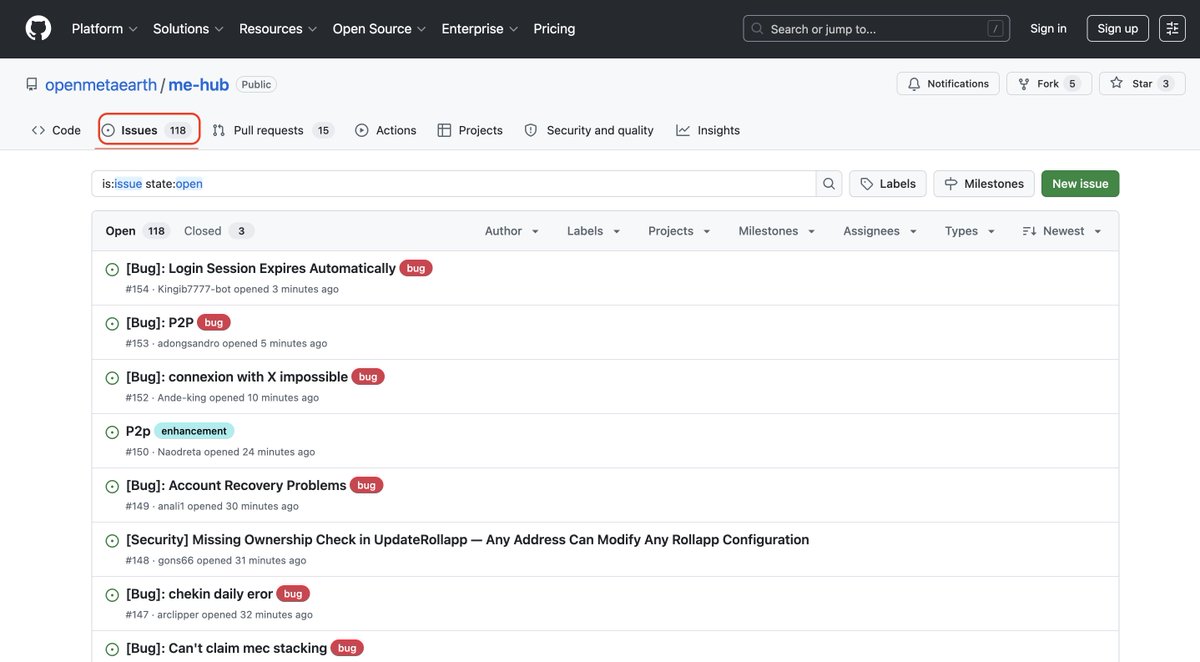Click Sign in
Viewport: 1200px width, 662px height.
click(1048, 29)
